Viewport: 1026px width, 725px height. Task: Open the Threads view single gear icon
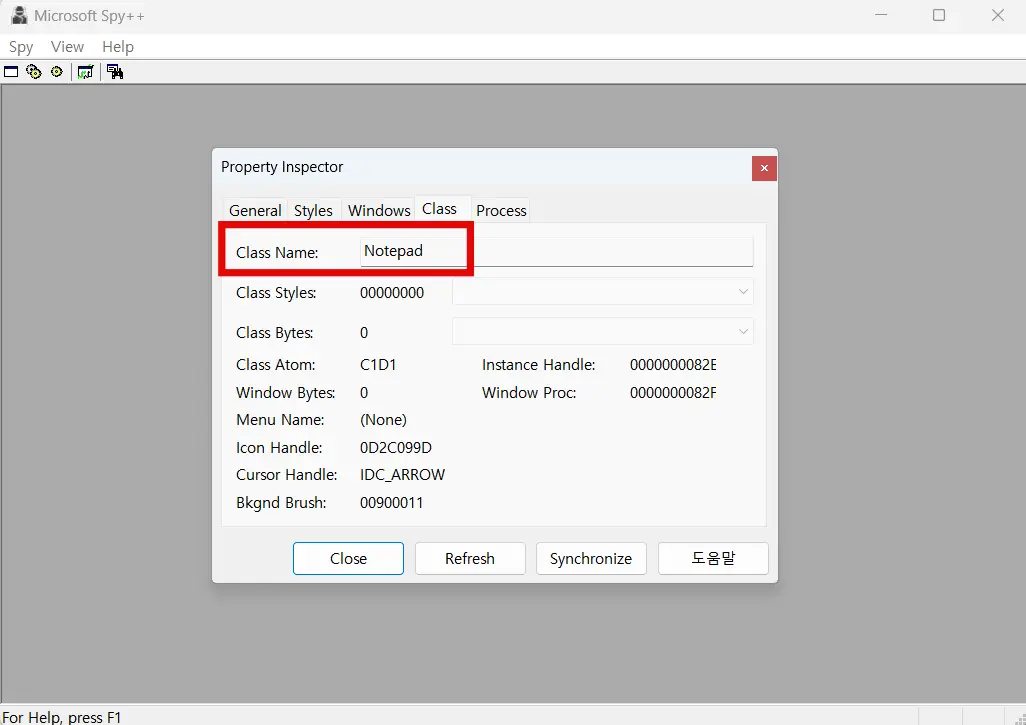57,71
